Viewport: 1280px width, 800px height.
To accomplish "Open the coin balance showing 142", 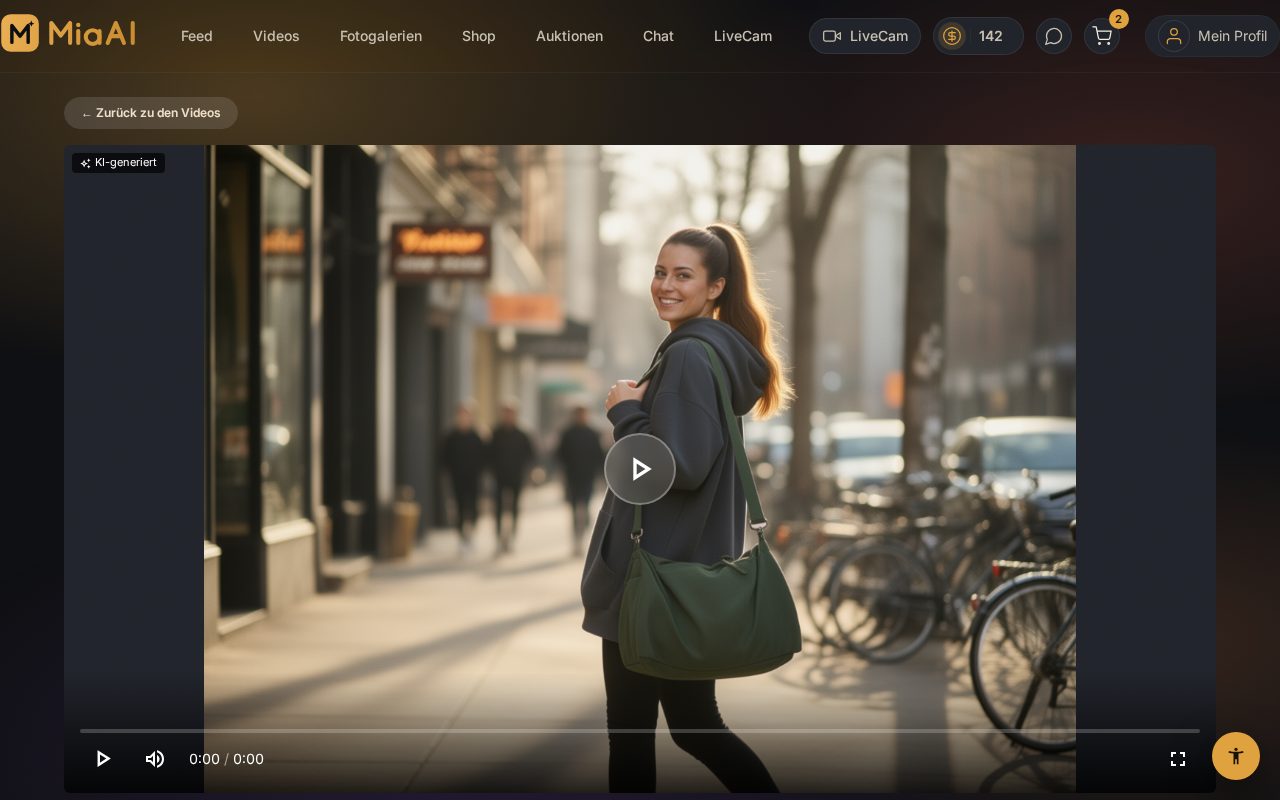I will point(978,36).
